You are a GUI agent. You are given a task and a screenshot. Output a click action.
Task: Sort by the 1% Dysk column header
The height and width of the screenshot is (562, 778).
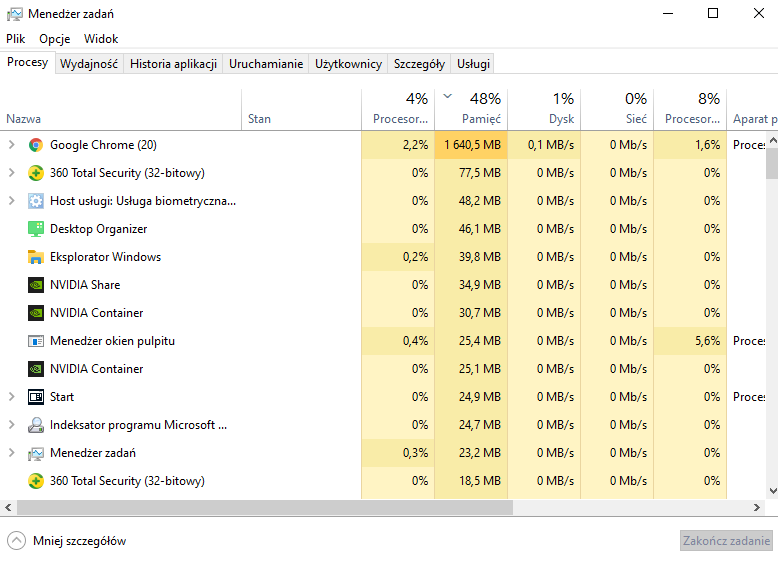pos(544,110)
